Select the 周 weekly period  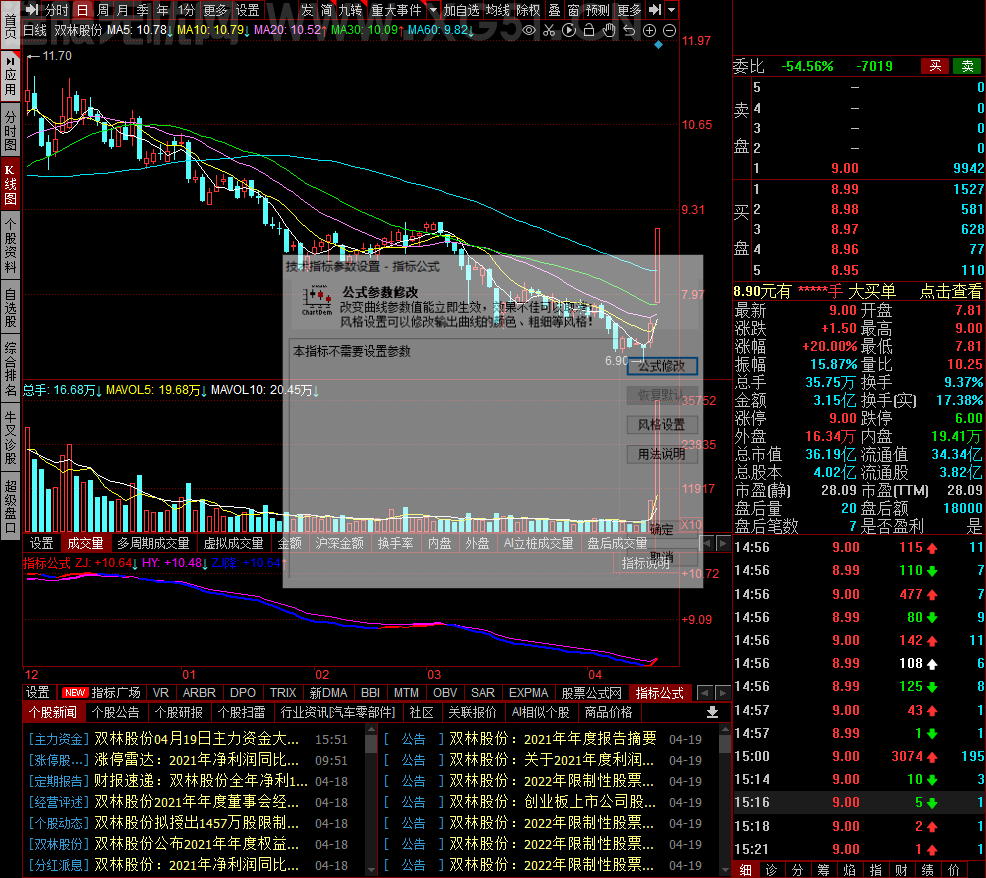click(103, 9)
